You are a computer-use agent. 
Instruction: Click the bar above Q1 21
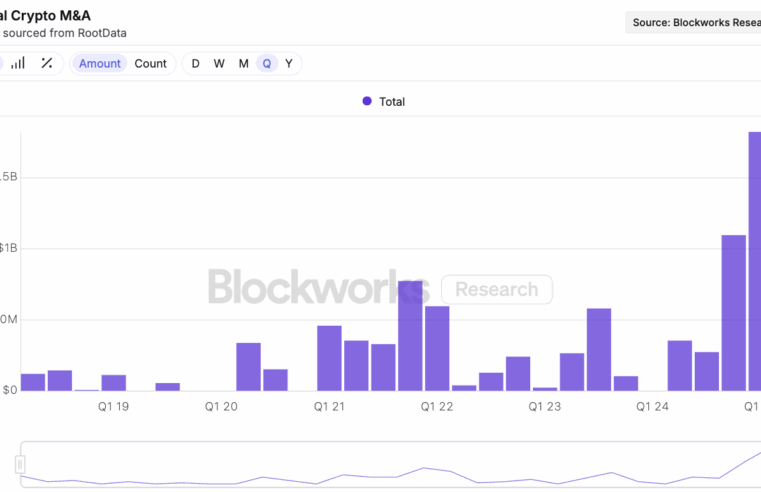point(330,358)
